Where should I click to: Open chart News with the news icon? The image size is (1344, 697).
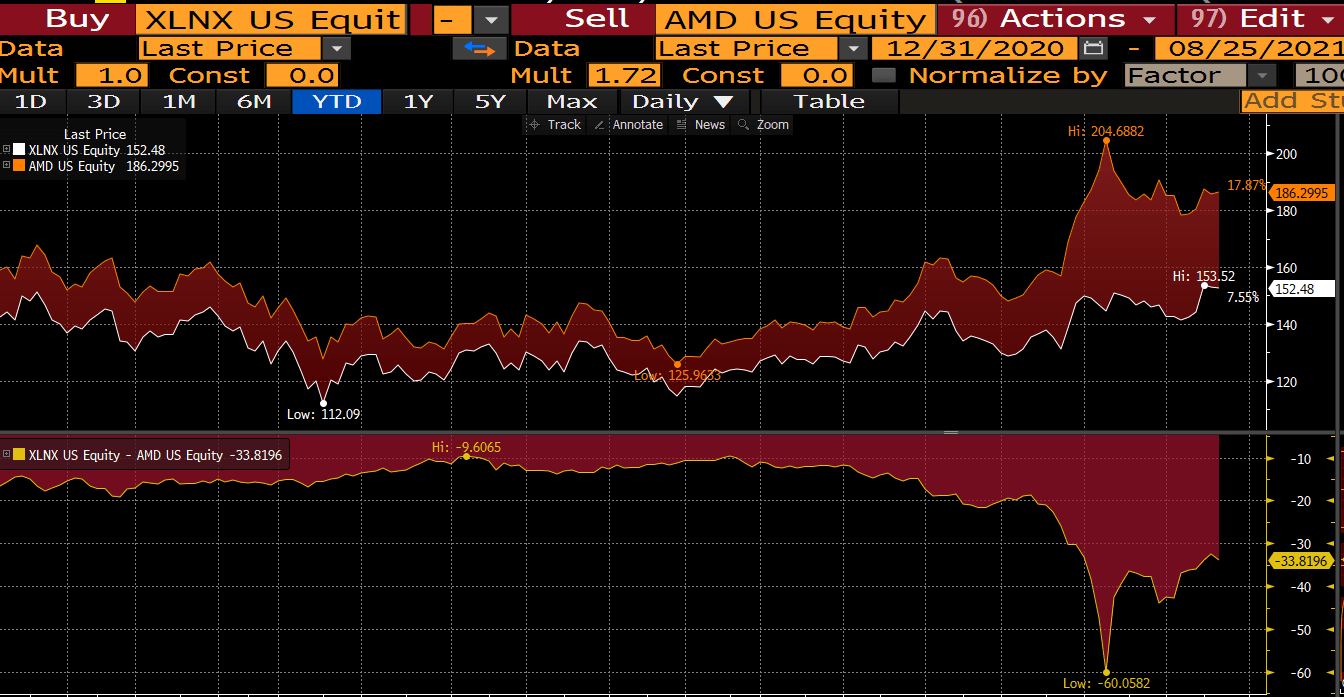pyautogui.click(x=700, y=124)
